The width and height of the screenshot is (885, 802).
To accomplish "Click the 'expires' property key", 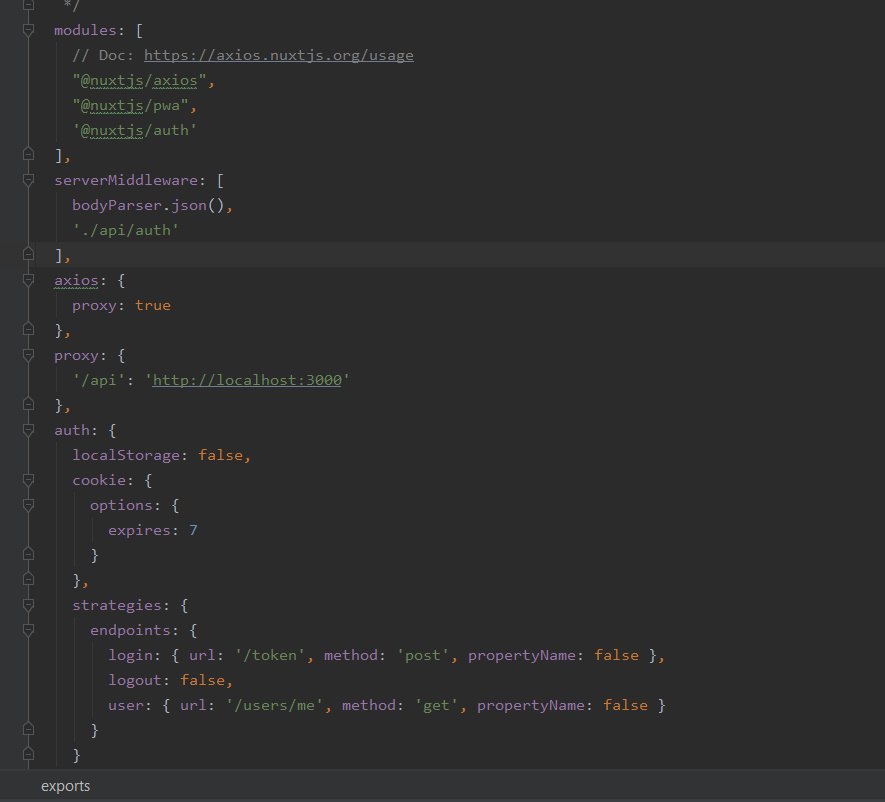I will coord(139,530).
